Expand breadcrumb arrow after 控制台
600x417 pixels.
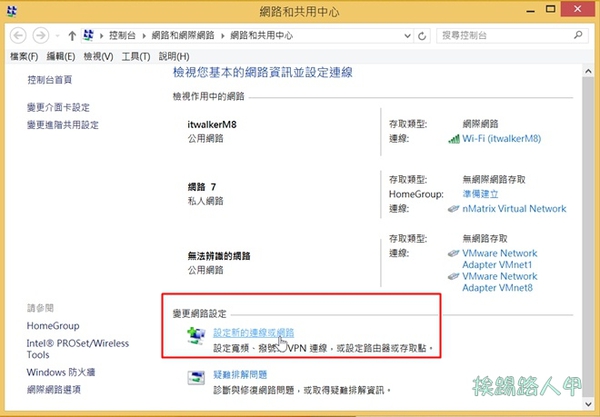click(144, 36)
